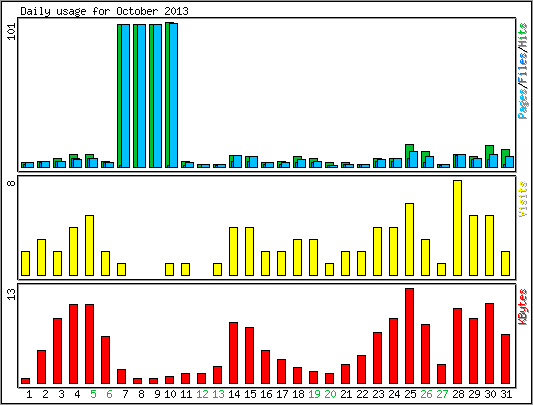Click day label "22" on the bottom axis
The width and height of the screenshot is (533, 405).
tap(362, 394)
